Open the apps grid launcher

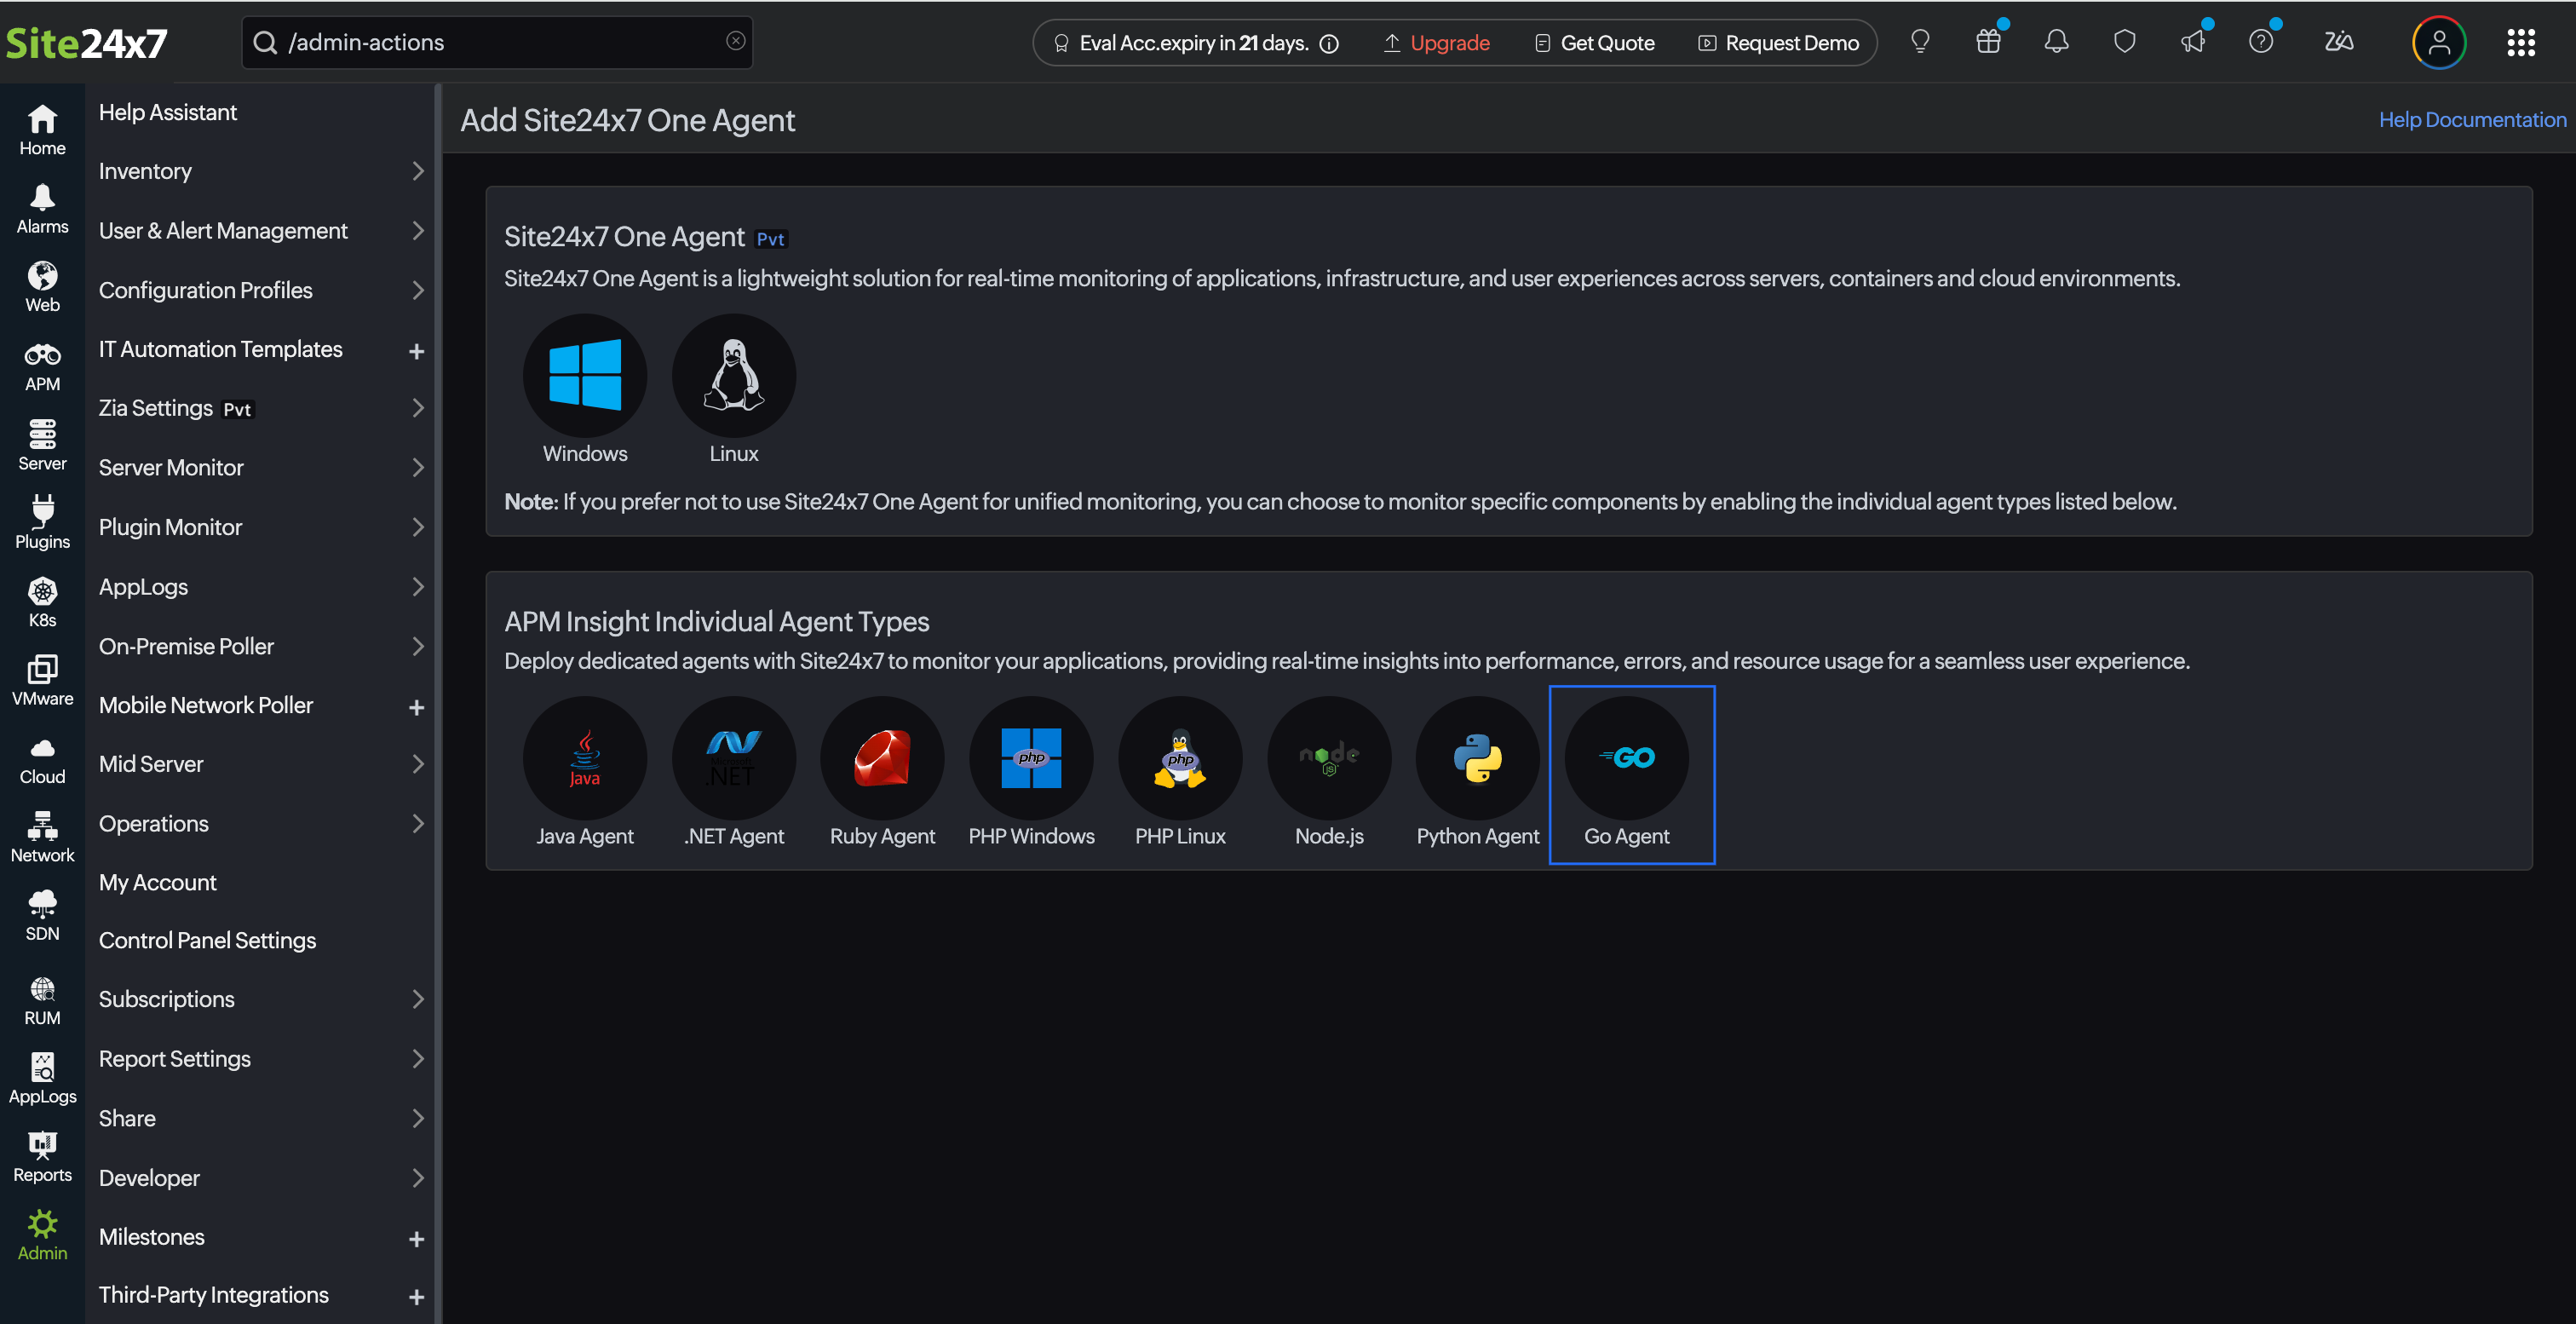pyautogui.click(x=2520, y=42)
